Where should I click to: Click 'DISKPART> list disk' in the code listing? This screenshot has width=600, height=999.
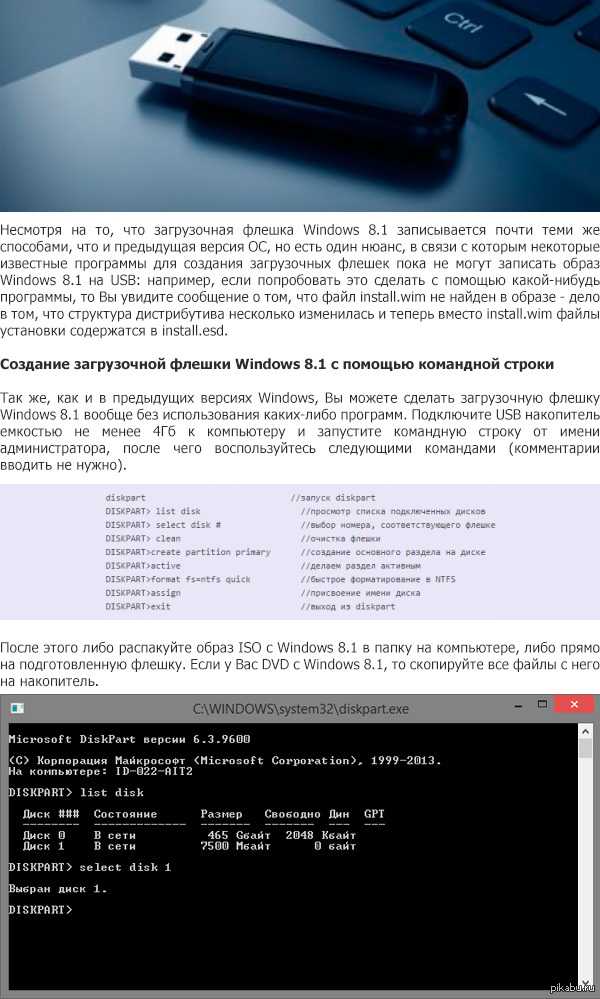coord(153,511)
